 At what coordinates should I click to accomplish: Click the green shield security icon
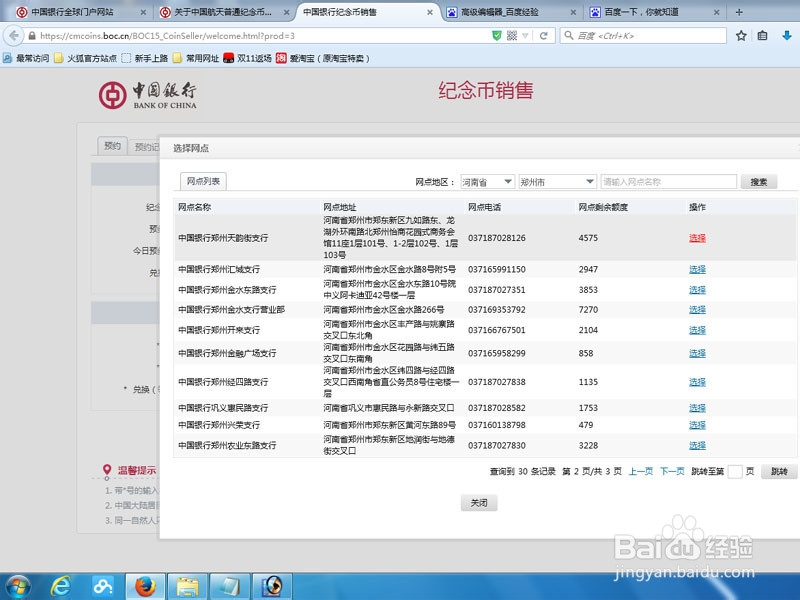tap(496, 36)
